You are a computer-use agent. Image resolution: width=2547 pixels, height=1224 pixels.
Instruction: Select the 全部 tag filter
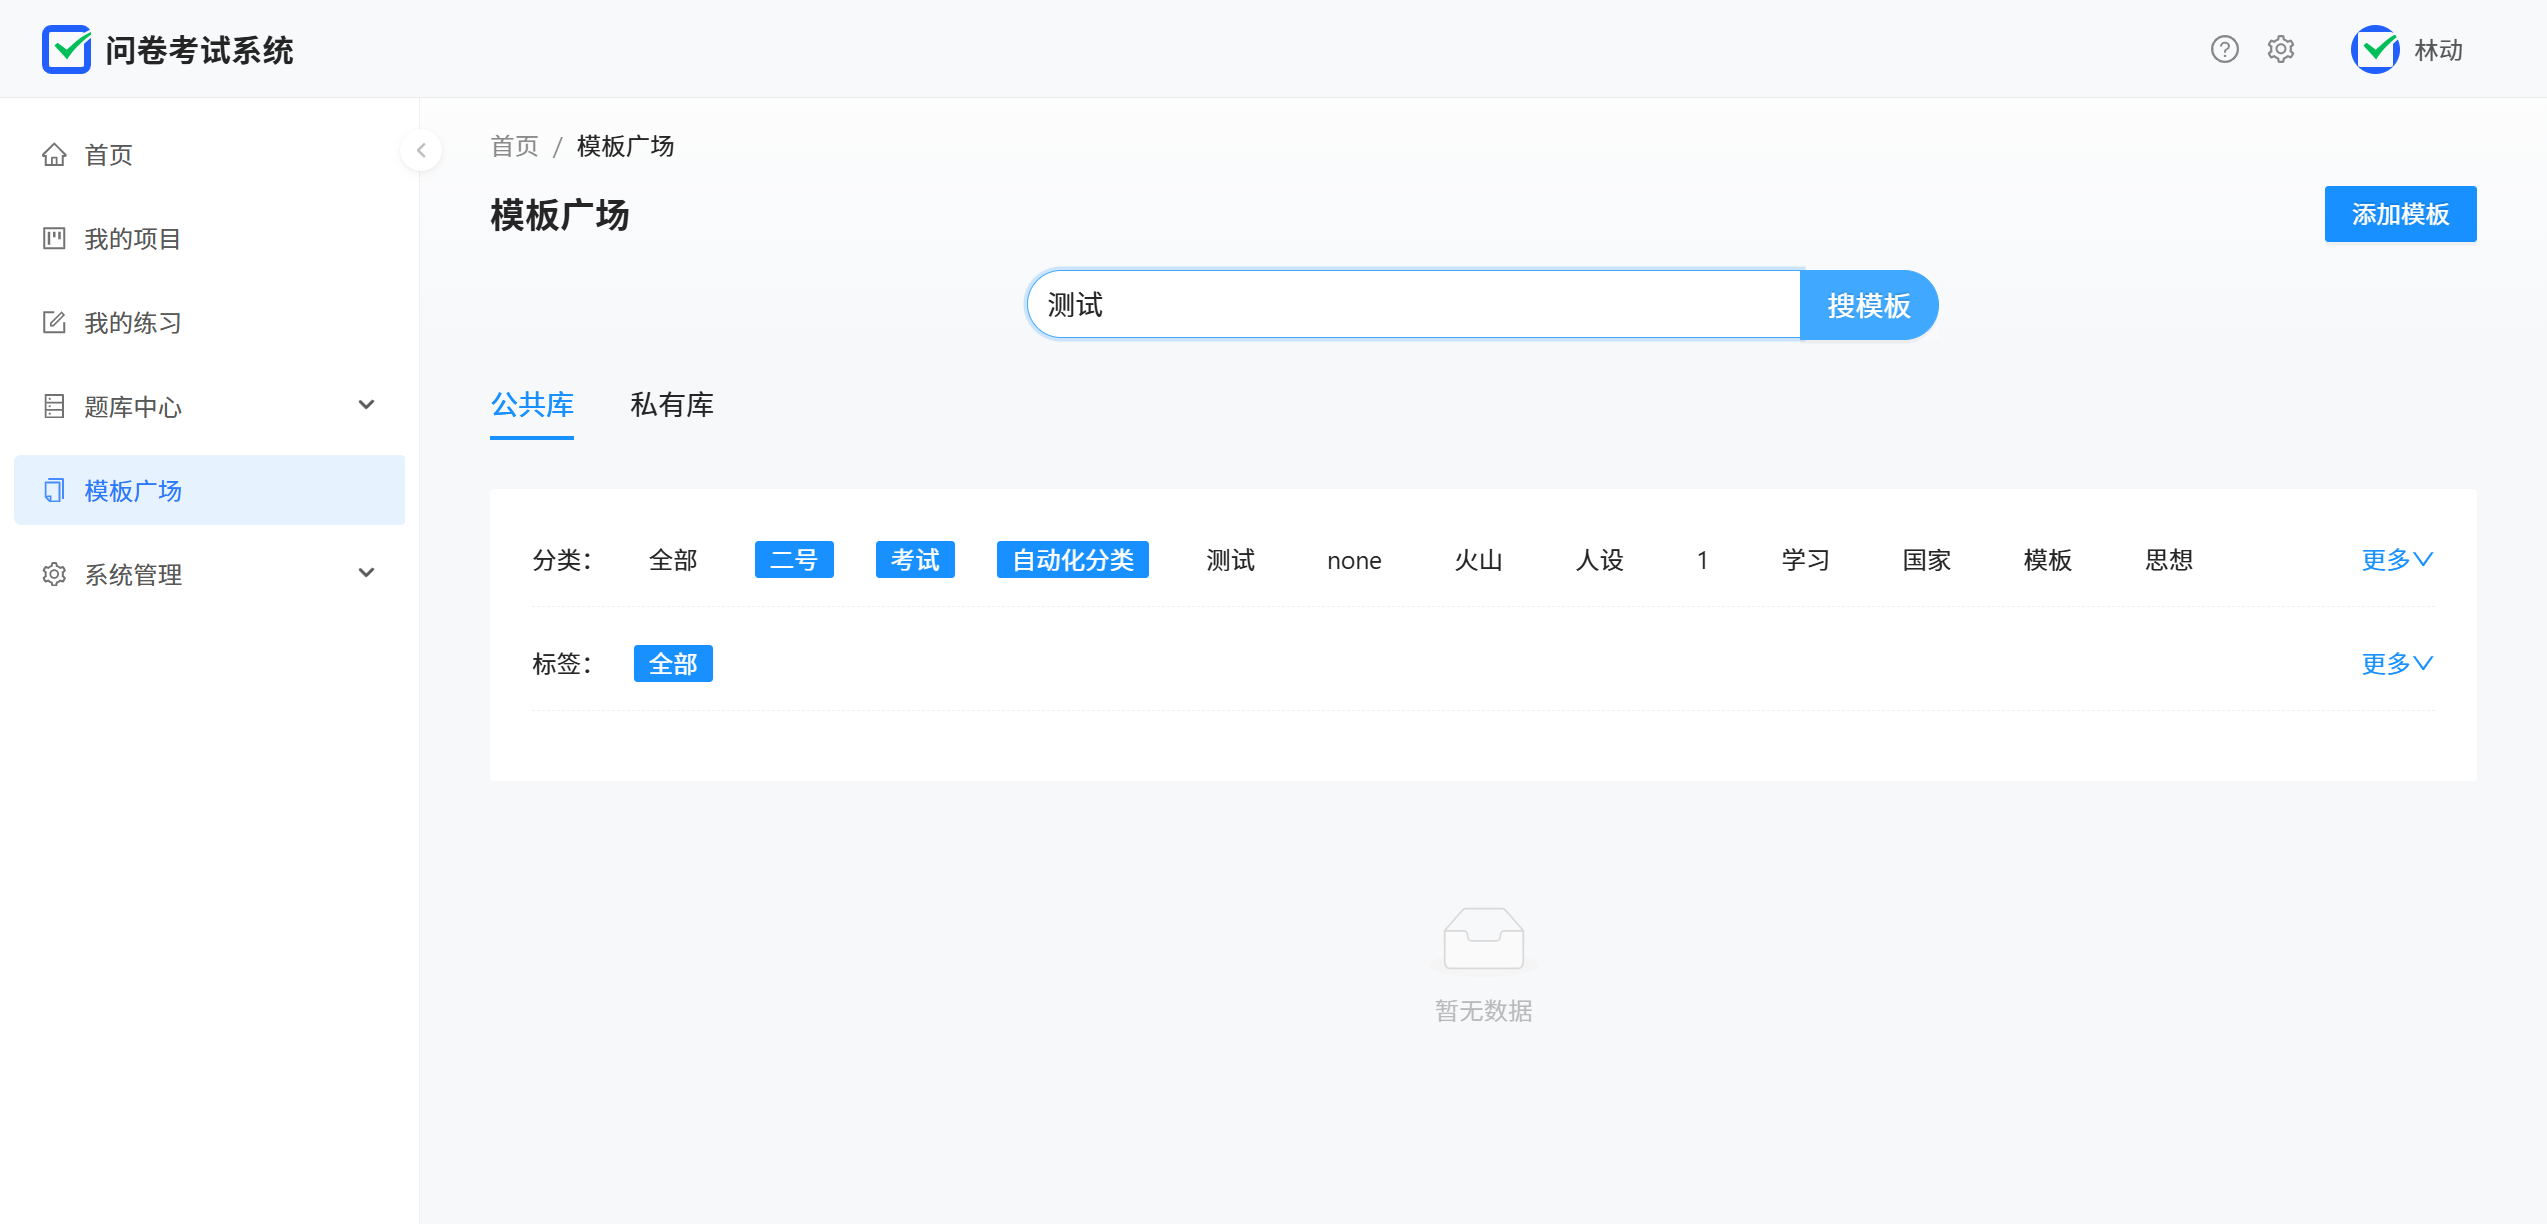point(673,664)
